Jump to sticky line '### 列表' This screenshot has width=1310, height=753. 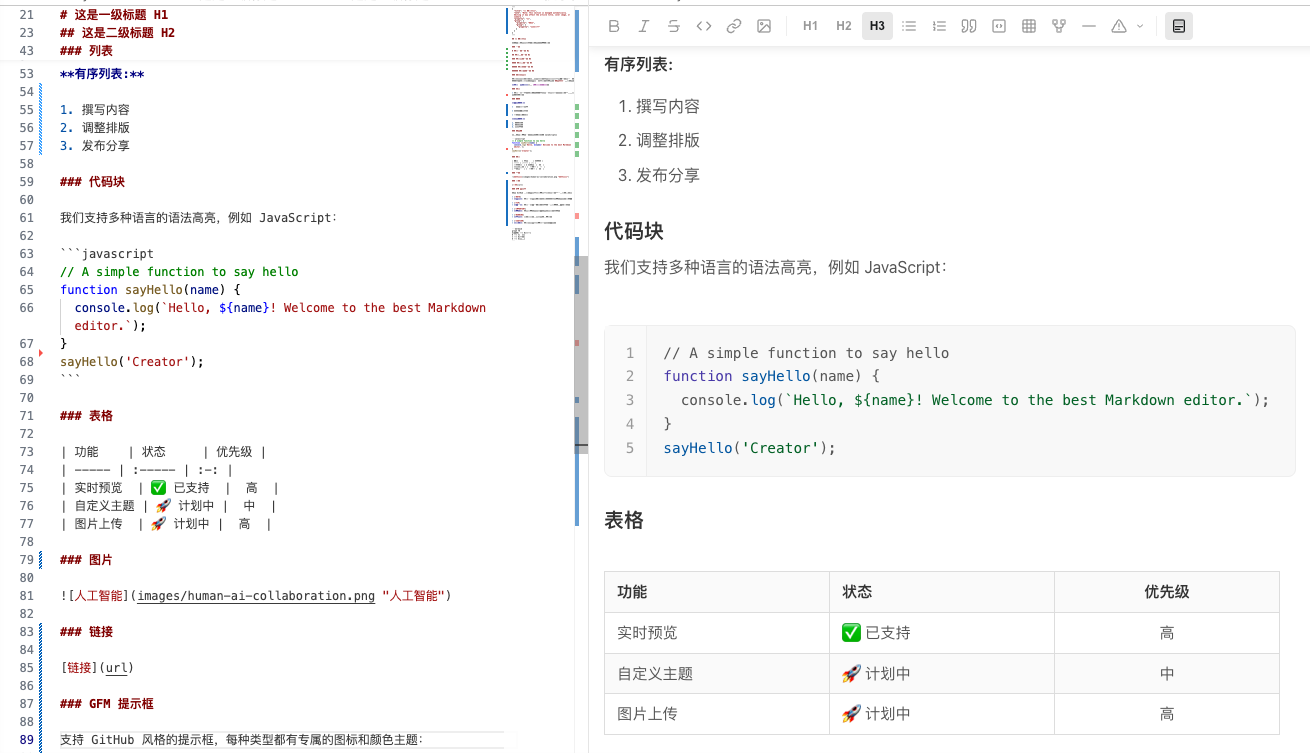click(86, 50)
